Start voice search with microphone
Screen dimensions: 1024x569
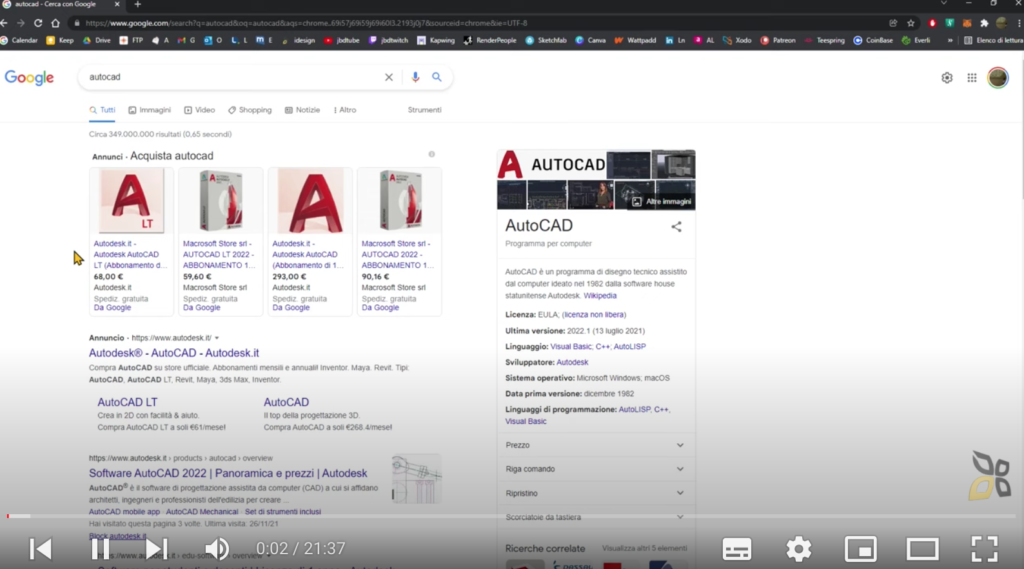415,77
